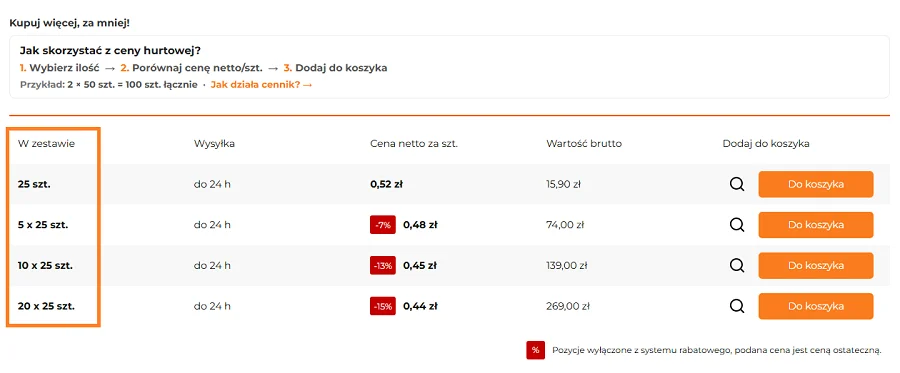Image resolution: width=900 pixels, height=373 pixels.
Task: Click 'Jak skorzystać z ceny hurtowej?' heading
Action: 110,50
